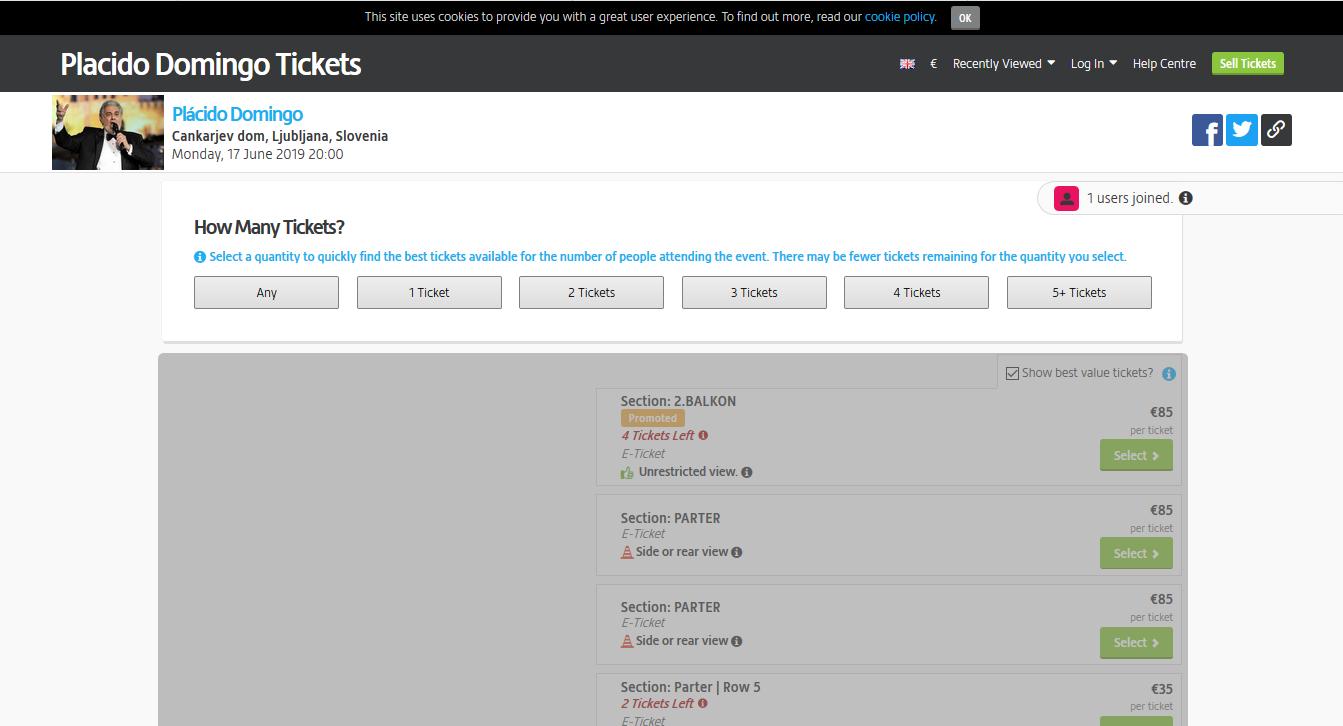The width and height of the screenshot is (1343, 726).
Task: Click 2 Tickets Left text
Action: tap(657, 703)
